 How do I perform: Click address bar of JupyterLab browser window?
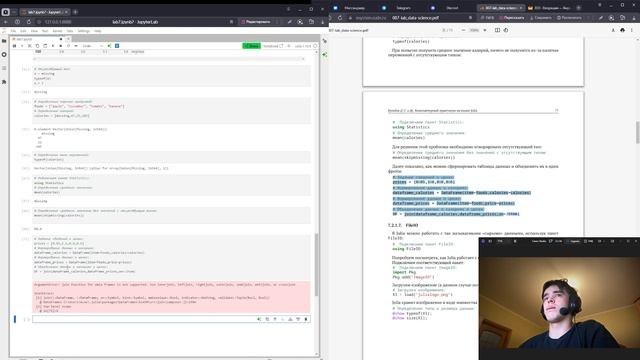(x=135, y=22)
